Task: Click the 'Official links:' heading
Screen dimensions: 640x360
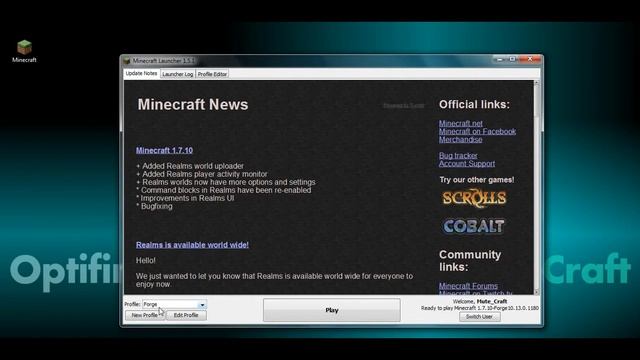Action: [474, 104]
